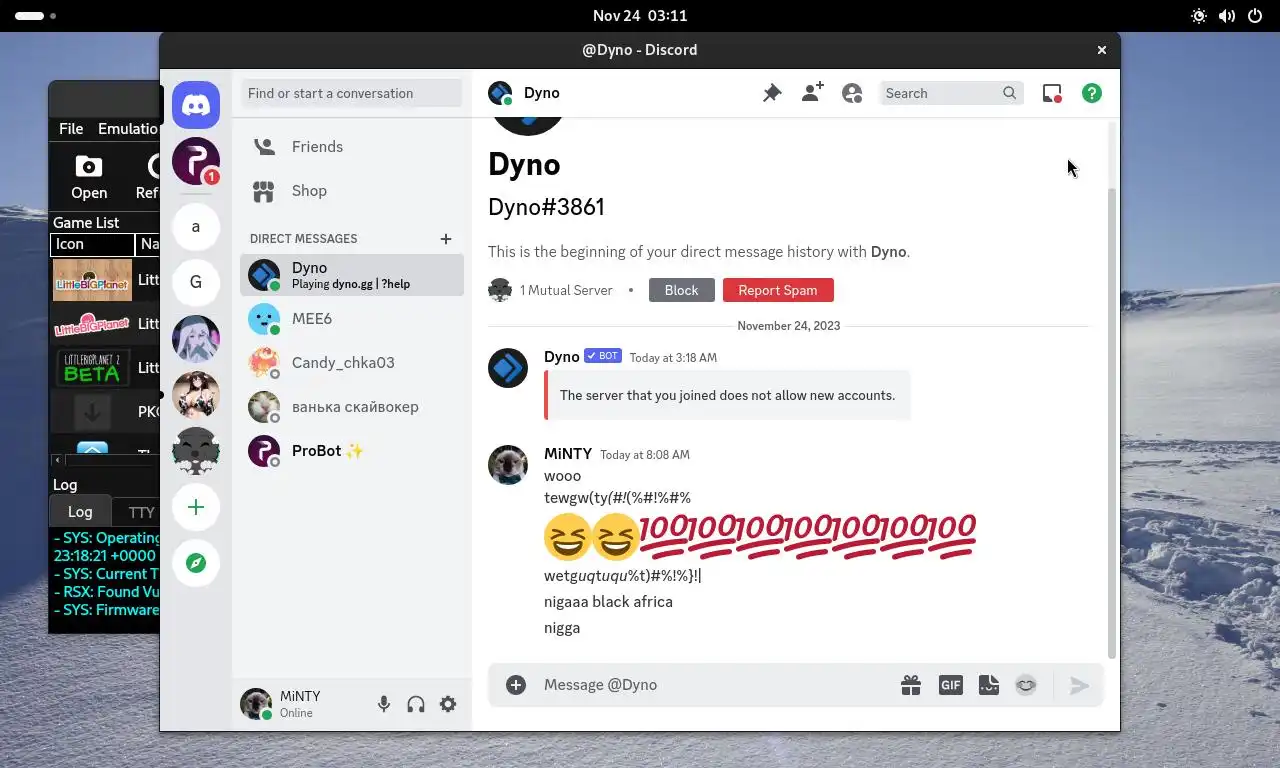Open the Shop page

tap(352, 191)
